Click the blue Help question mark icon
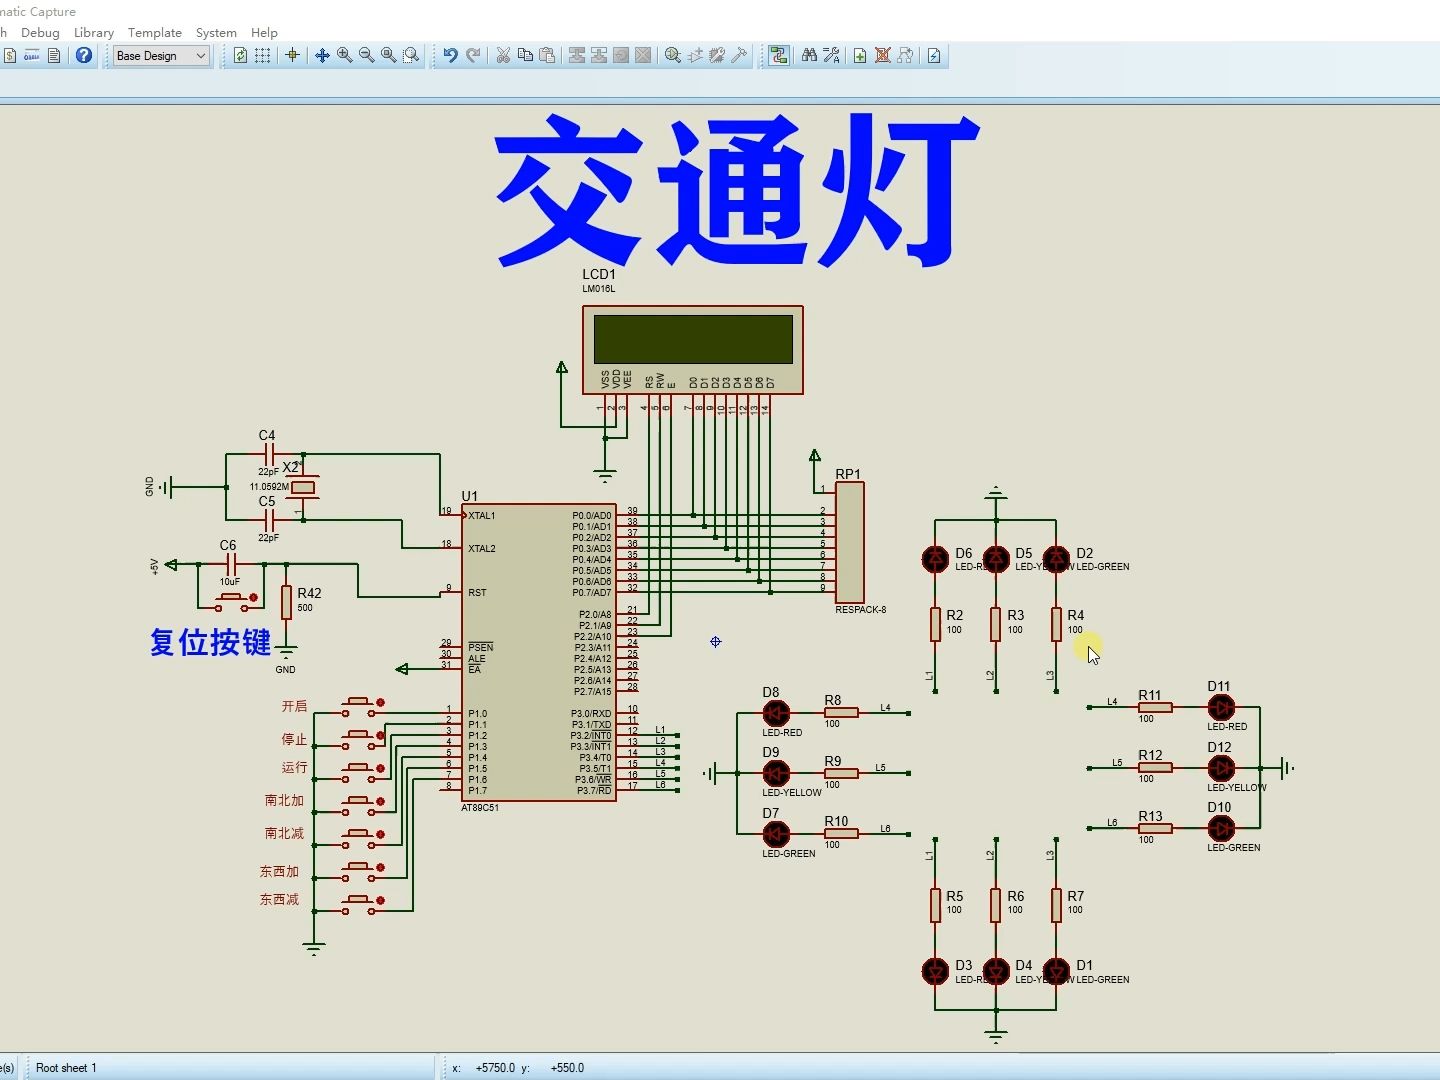1440x1080 pixels. [x=84, y=55]
